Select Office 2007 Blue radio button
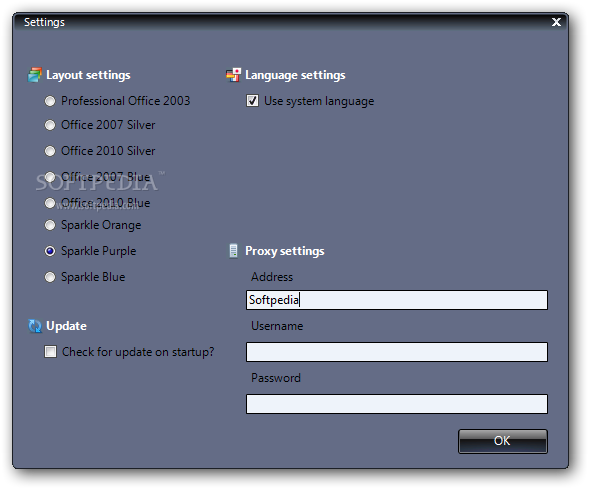 (50, 177)
